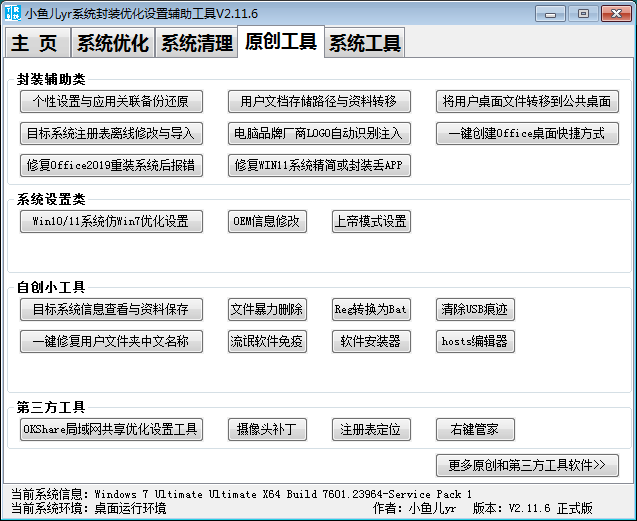
Task: Click 将用户桌面文件转移到公共桌面
Action: tap(527, 102)
